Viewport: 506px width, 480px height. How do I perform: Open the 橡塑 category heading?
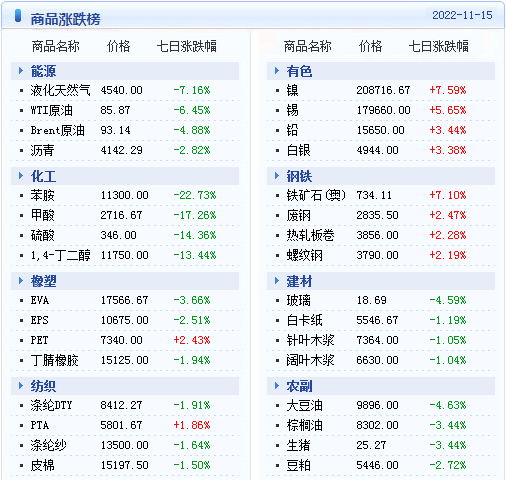[x=43, y=281]
